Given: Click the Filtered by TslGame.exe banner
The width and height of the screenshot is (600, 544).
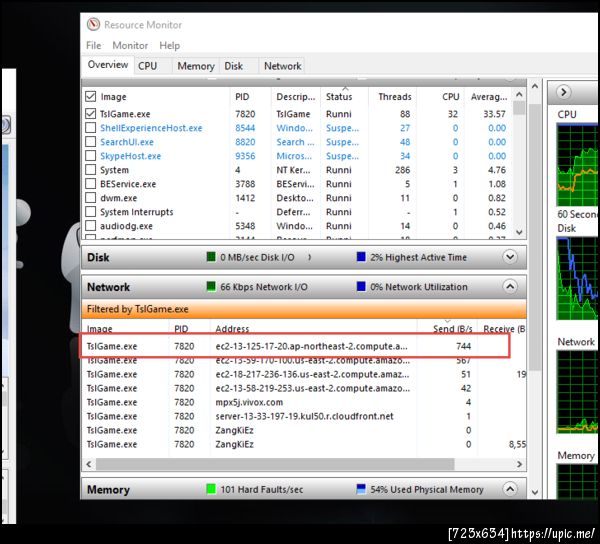Looking at the screenshot, I should [304, 309].
